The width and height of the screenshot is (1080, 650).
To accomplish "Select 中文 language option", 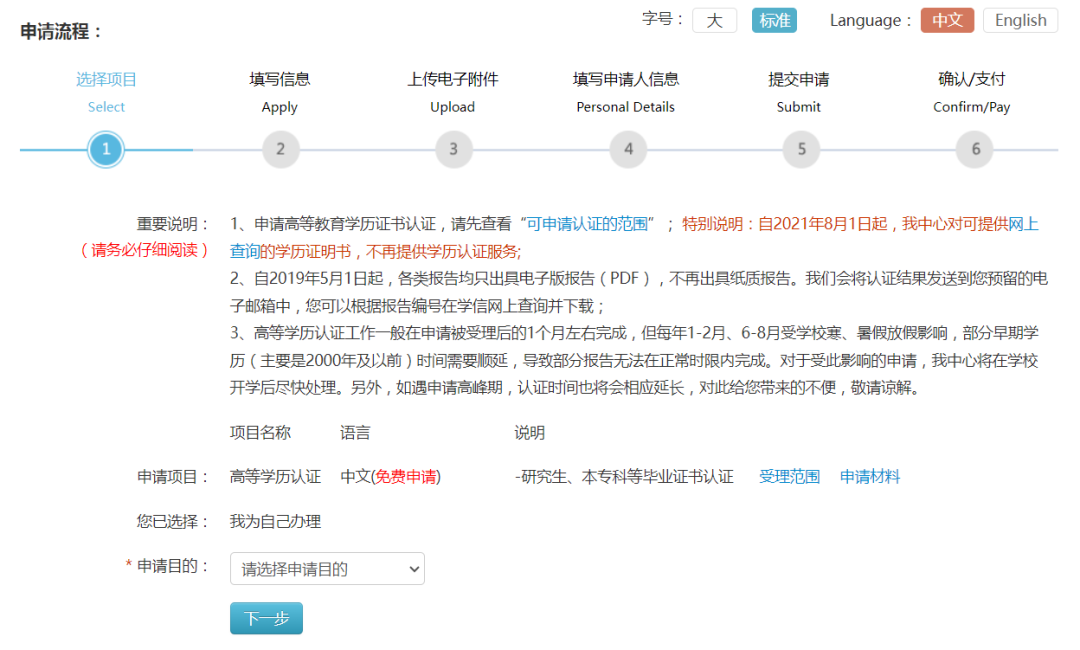I will pos(946,21).
